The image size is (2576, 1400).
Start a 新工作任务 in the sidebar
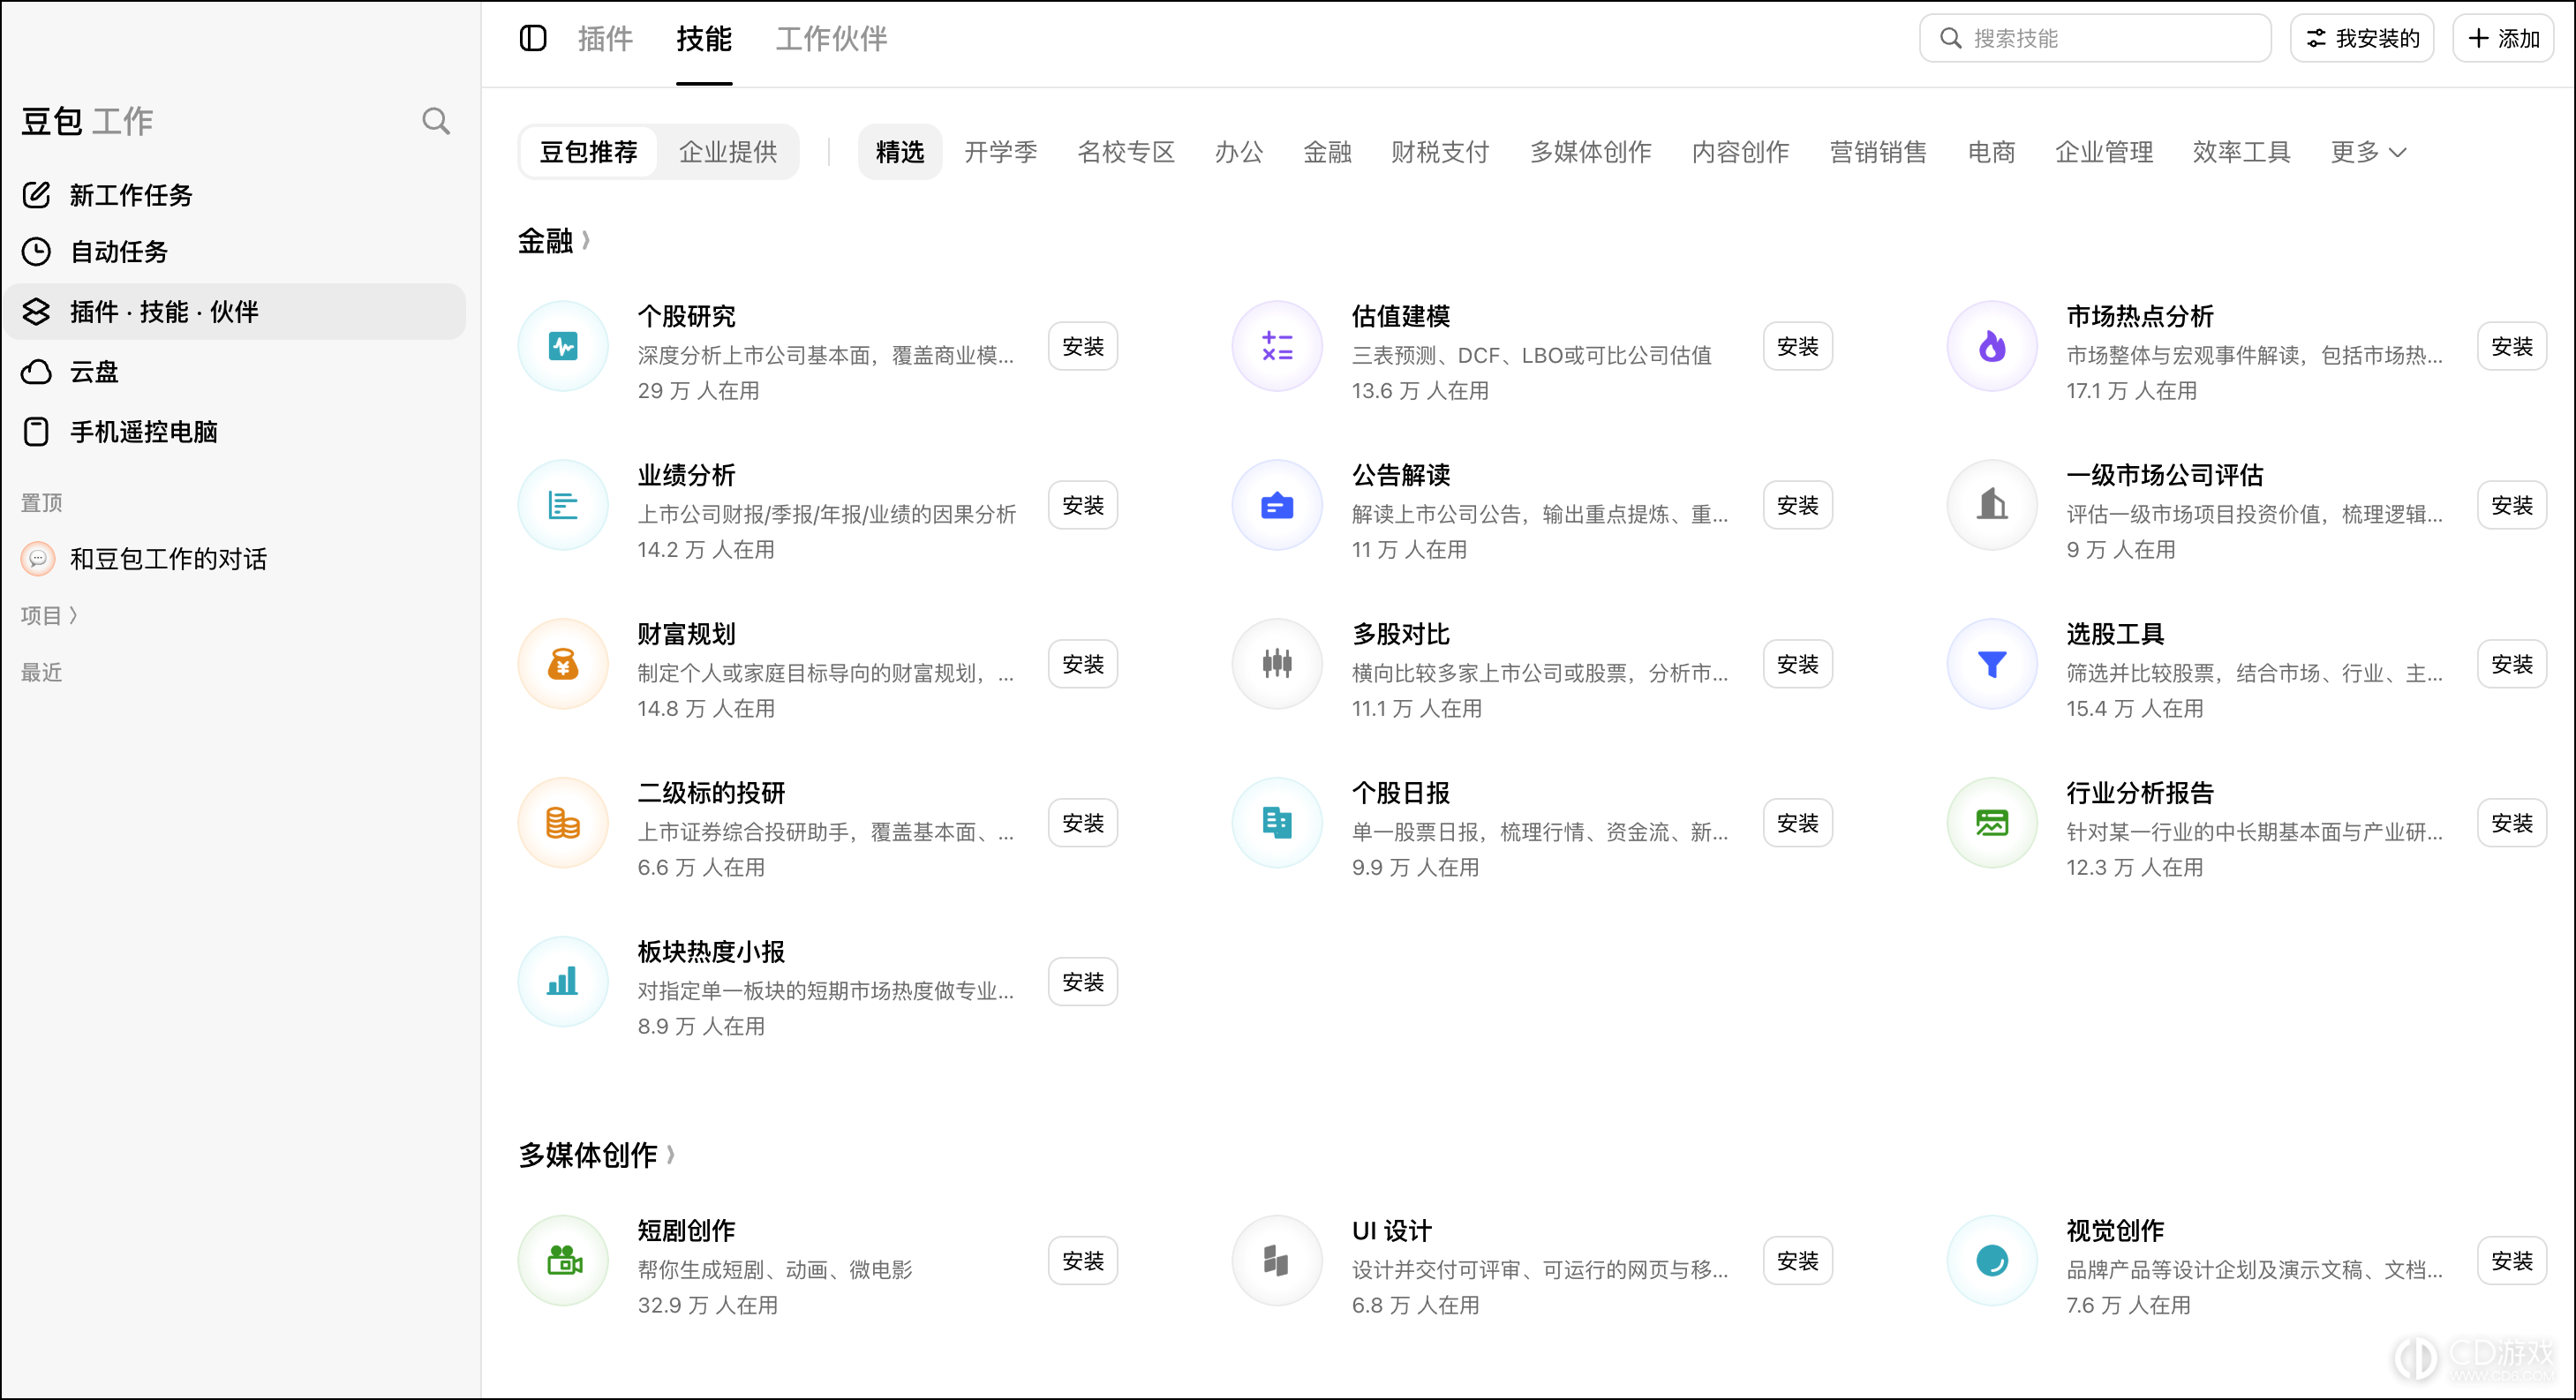pos(235,195)
